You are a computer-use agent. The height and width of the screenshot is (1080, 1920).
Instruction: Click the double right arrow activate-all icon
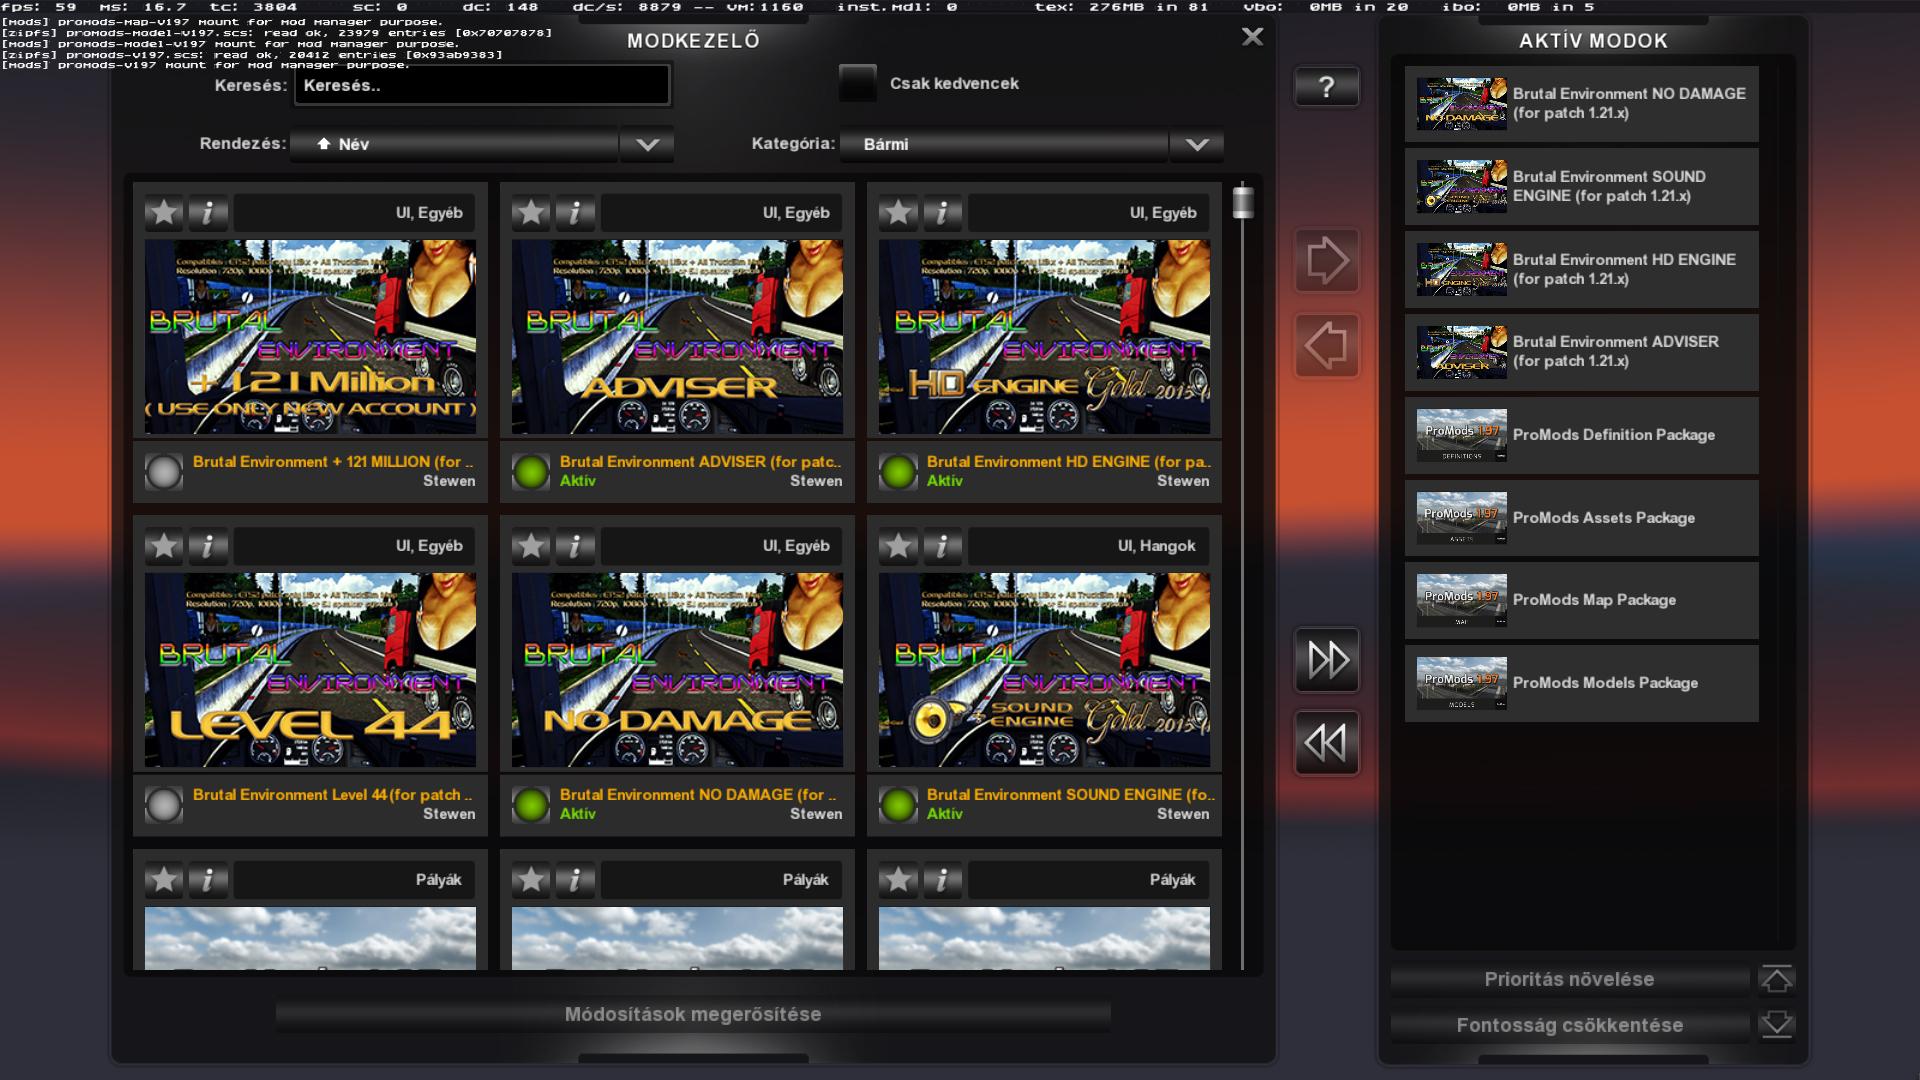tap(1326, 660)
